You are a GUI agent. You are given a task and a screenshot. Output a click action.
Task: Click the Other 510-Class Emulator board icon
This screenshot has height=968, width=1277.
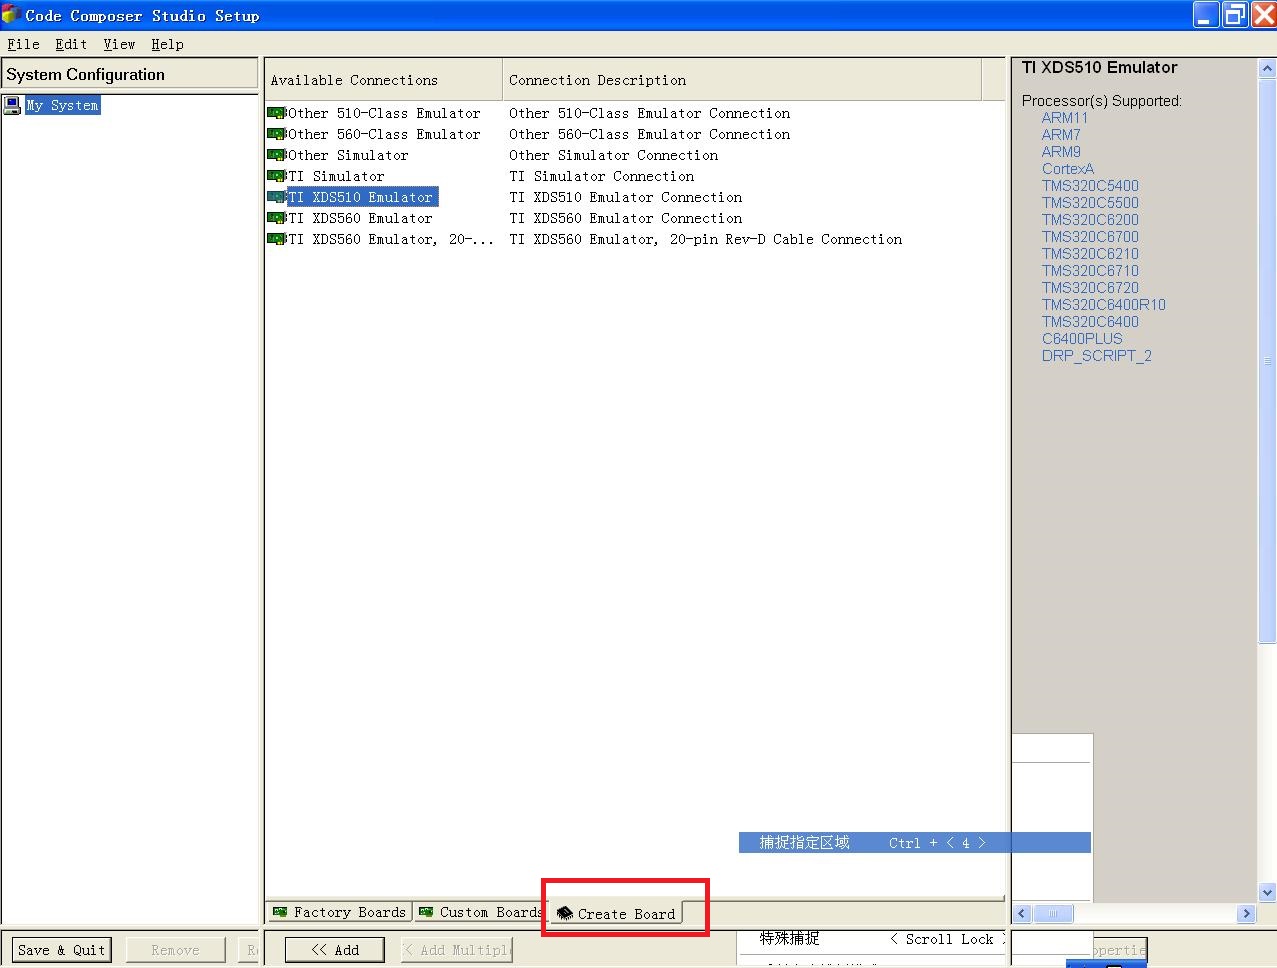pos(276,113)
